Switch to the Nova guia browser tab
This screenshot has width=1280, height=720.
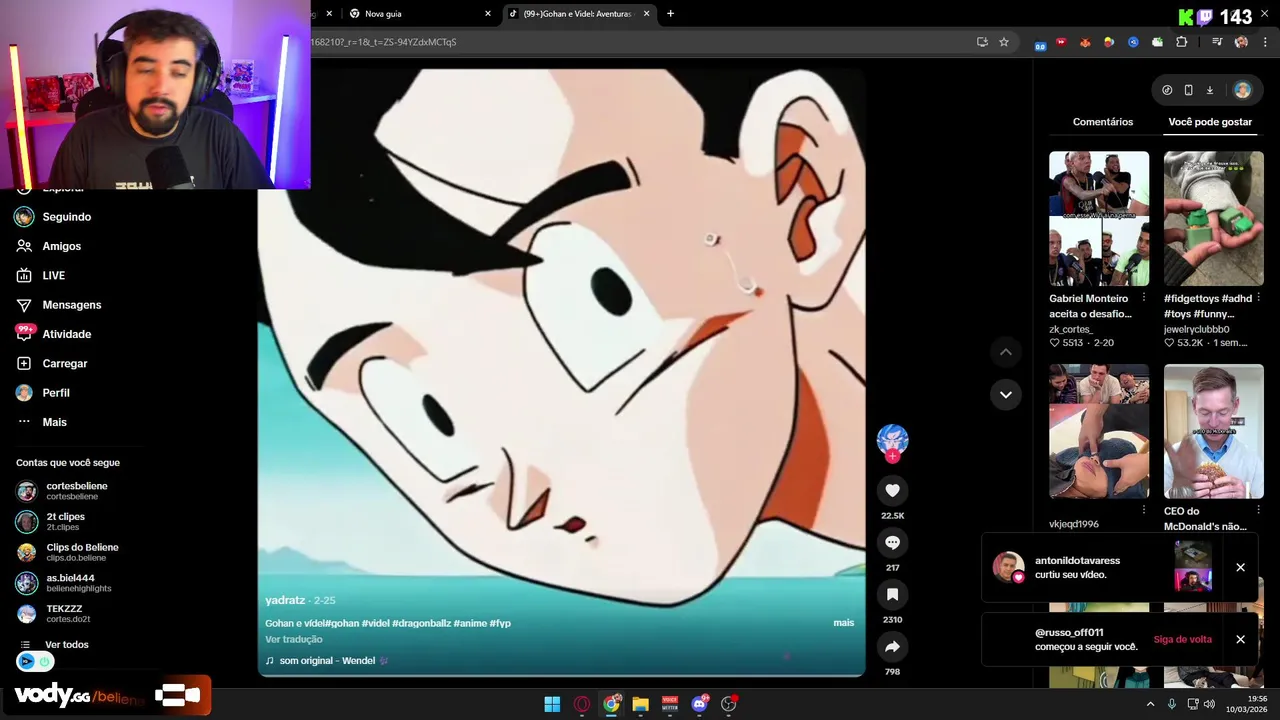point(420,14)
